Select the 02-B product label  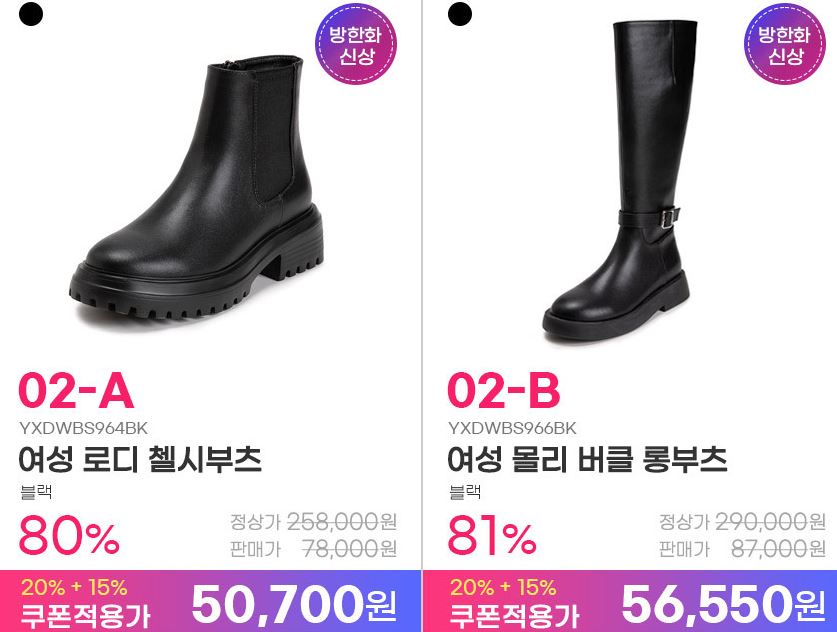click(504, 390)
